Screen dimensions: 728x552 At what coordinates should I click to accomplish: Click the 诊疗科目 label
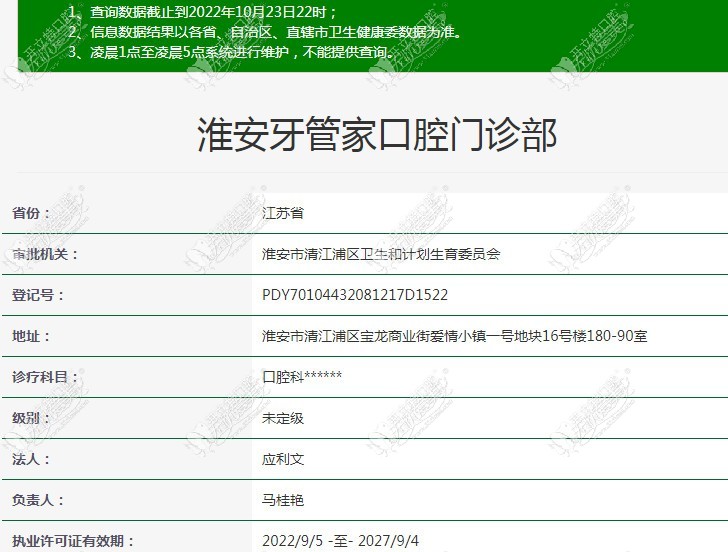pos(45,377)
